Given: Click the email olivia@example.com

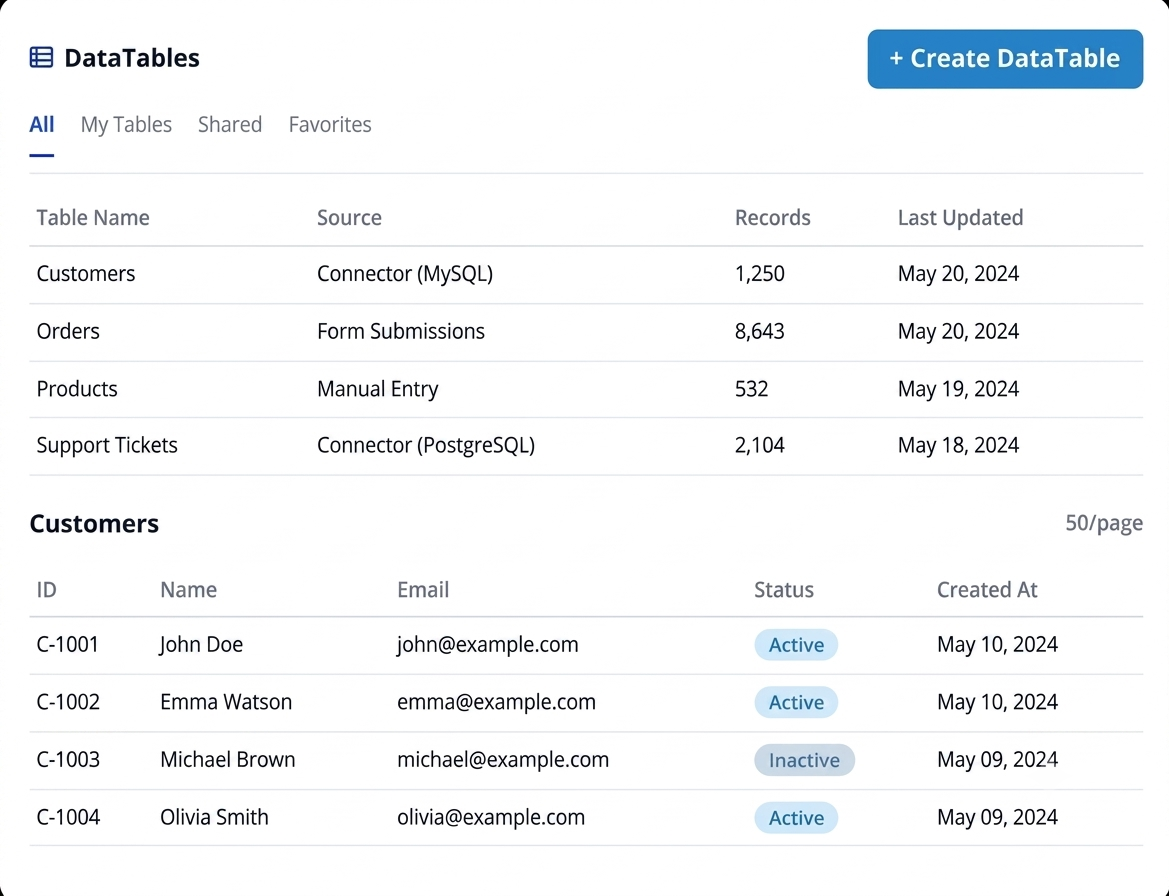Looking at the screenshot, I should click(x=491, y=817).
